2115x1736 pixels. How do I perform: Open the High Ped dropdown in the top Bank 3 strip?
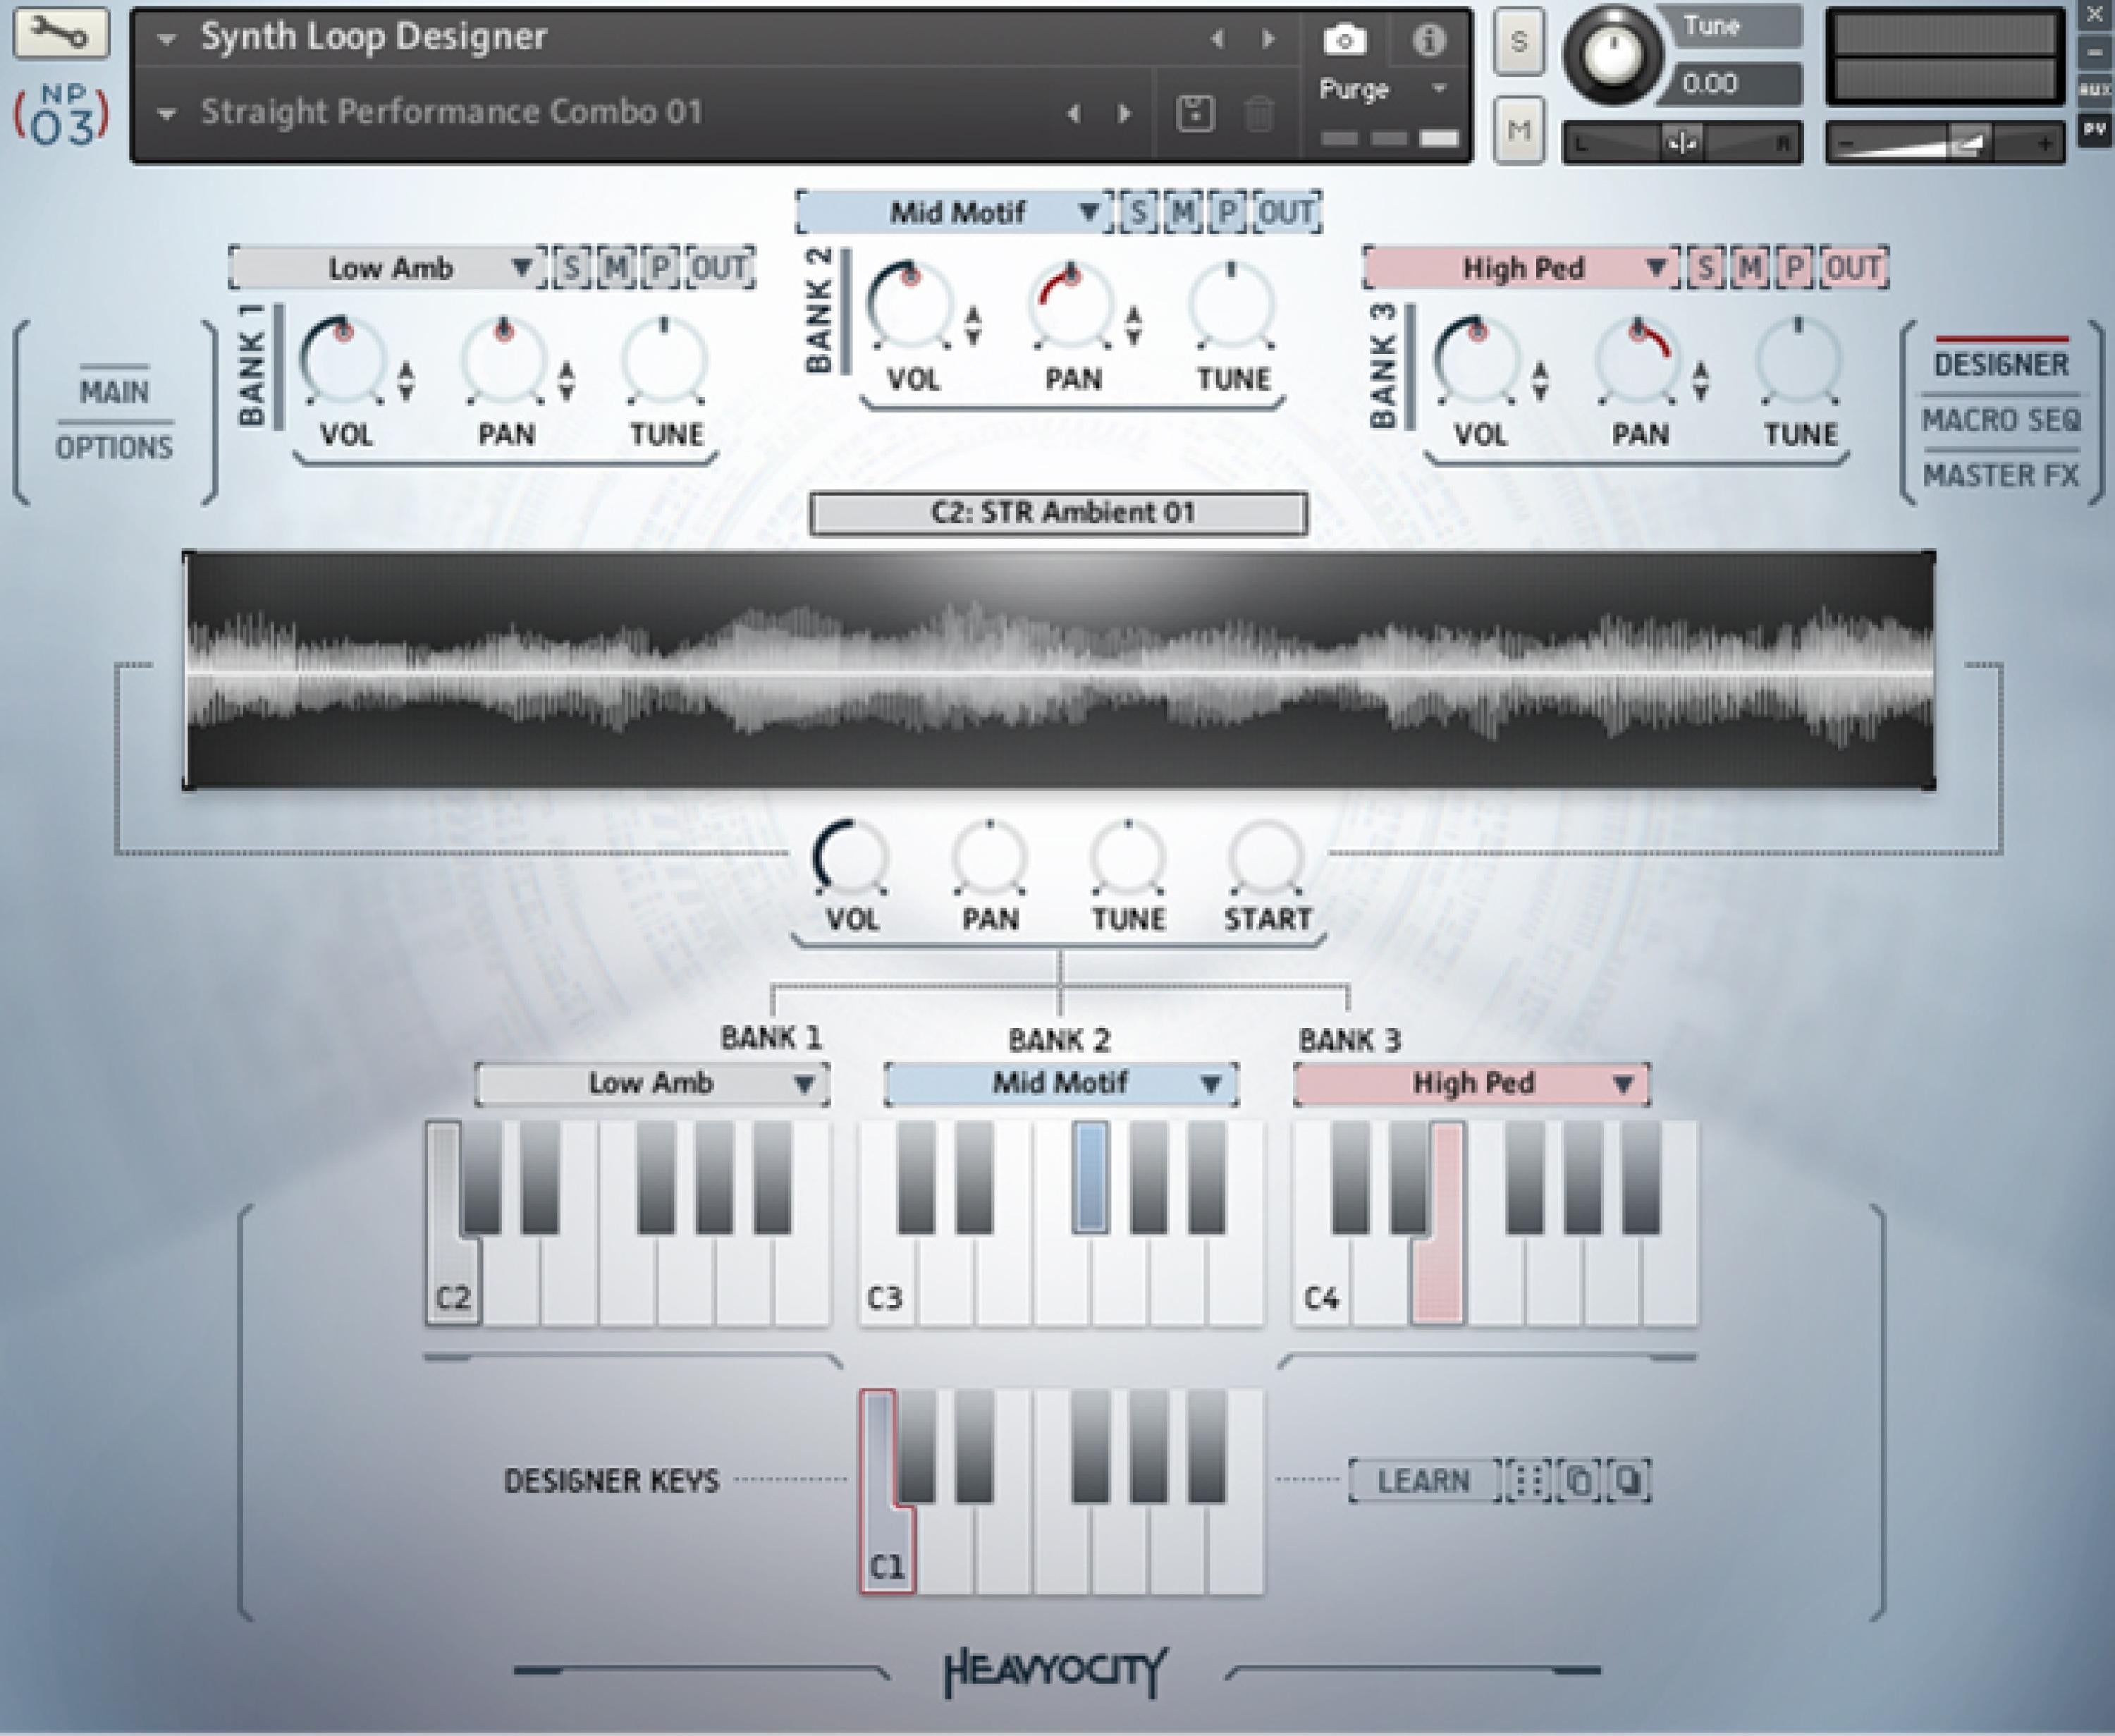tap(1521, 268)
